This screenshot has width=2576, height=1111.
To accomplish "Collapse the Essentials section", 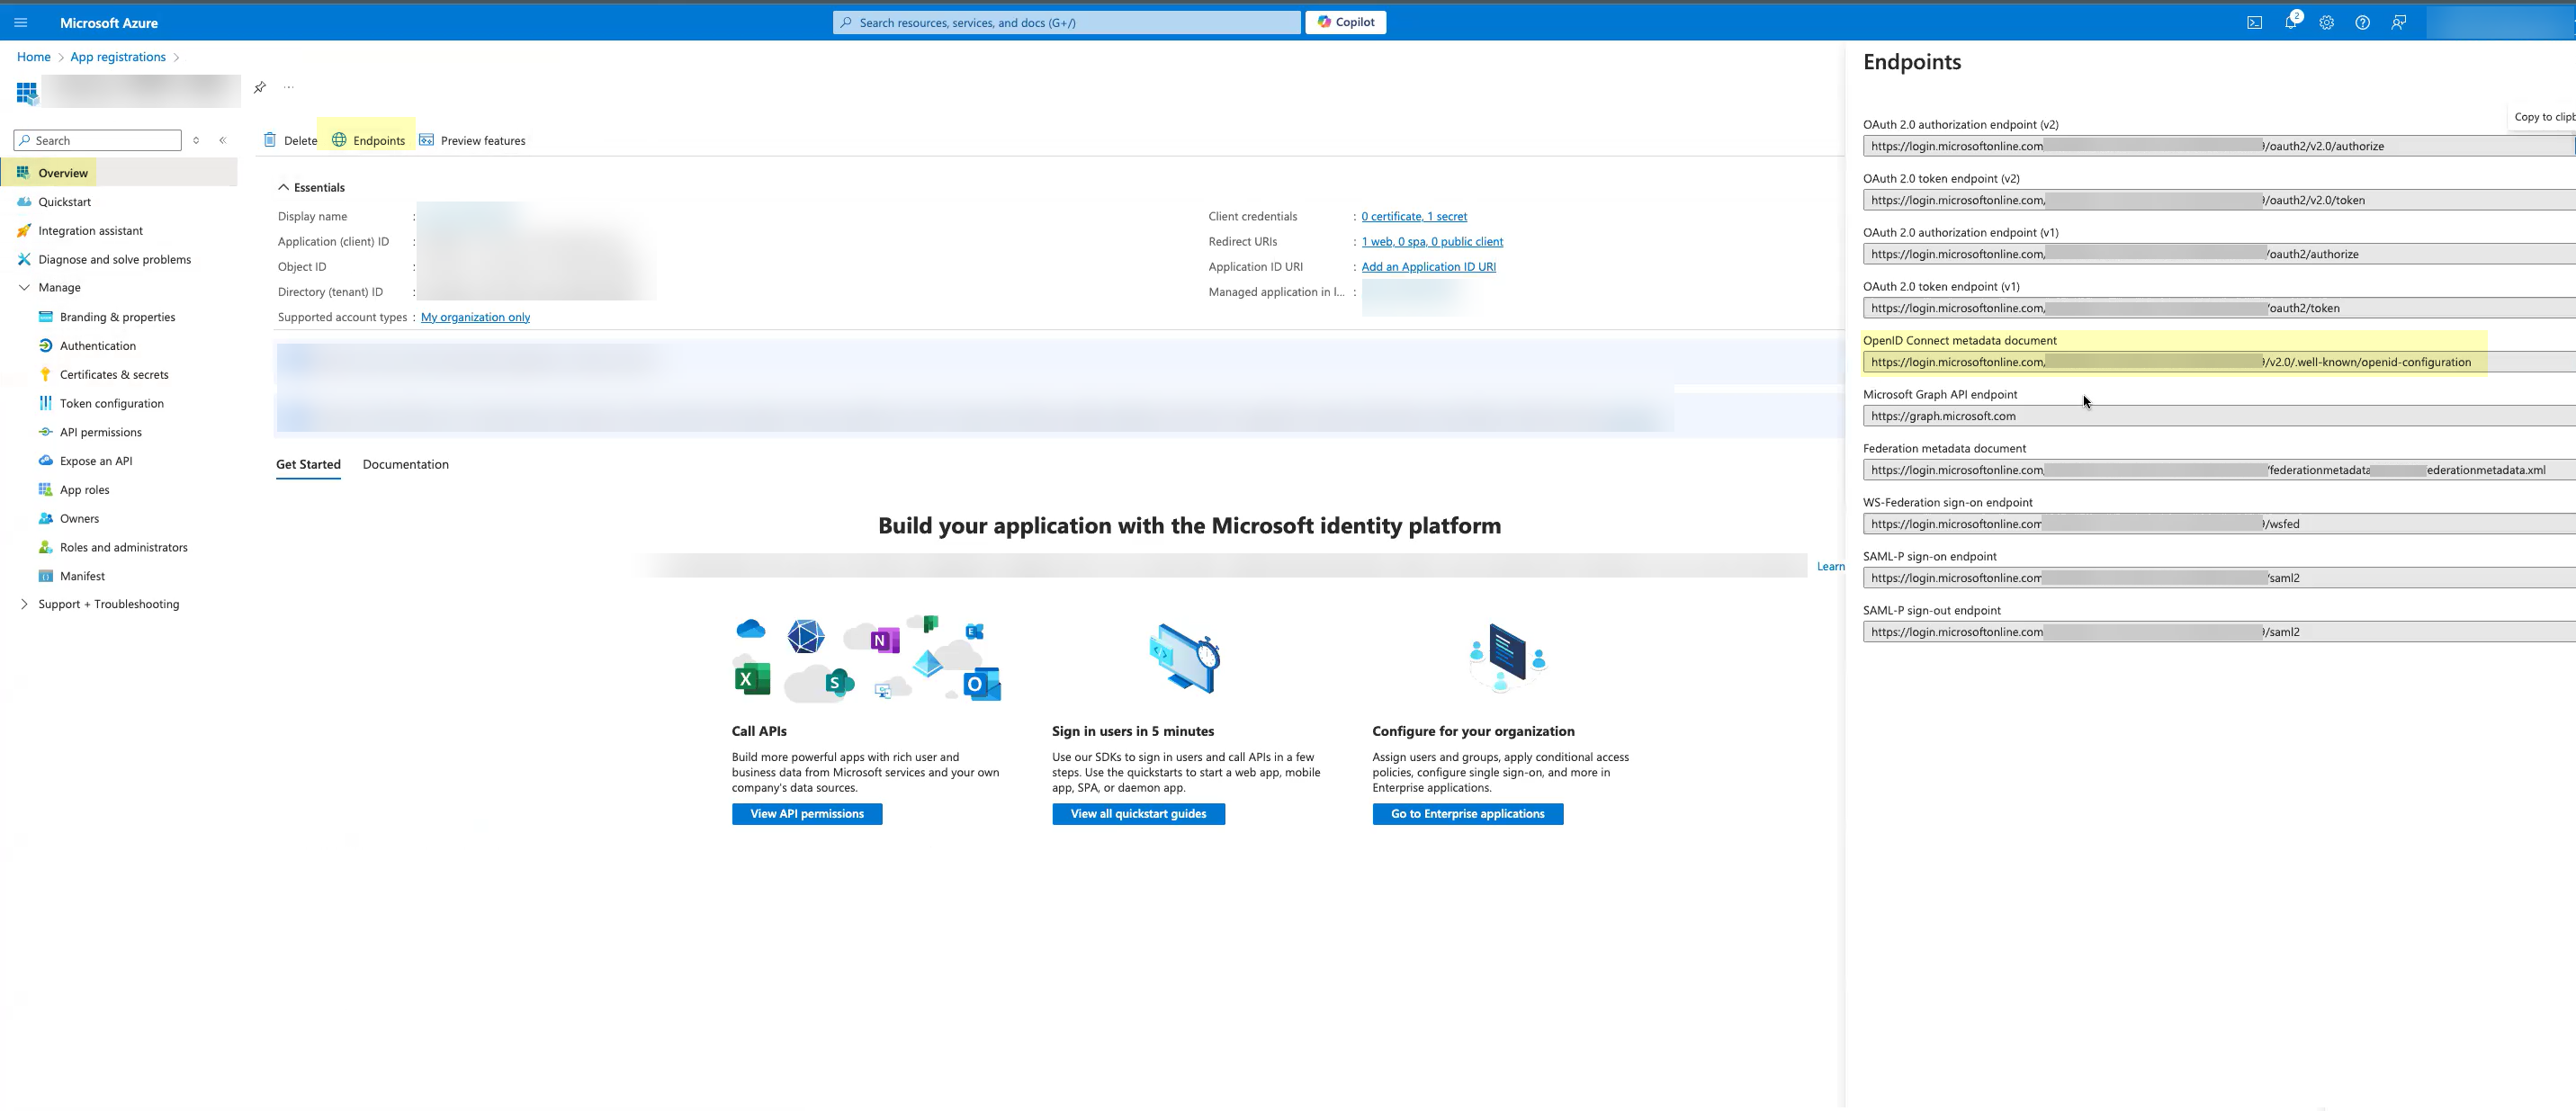I will pyautogui.click(x=284, y=187).
